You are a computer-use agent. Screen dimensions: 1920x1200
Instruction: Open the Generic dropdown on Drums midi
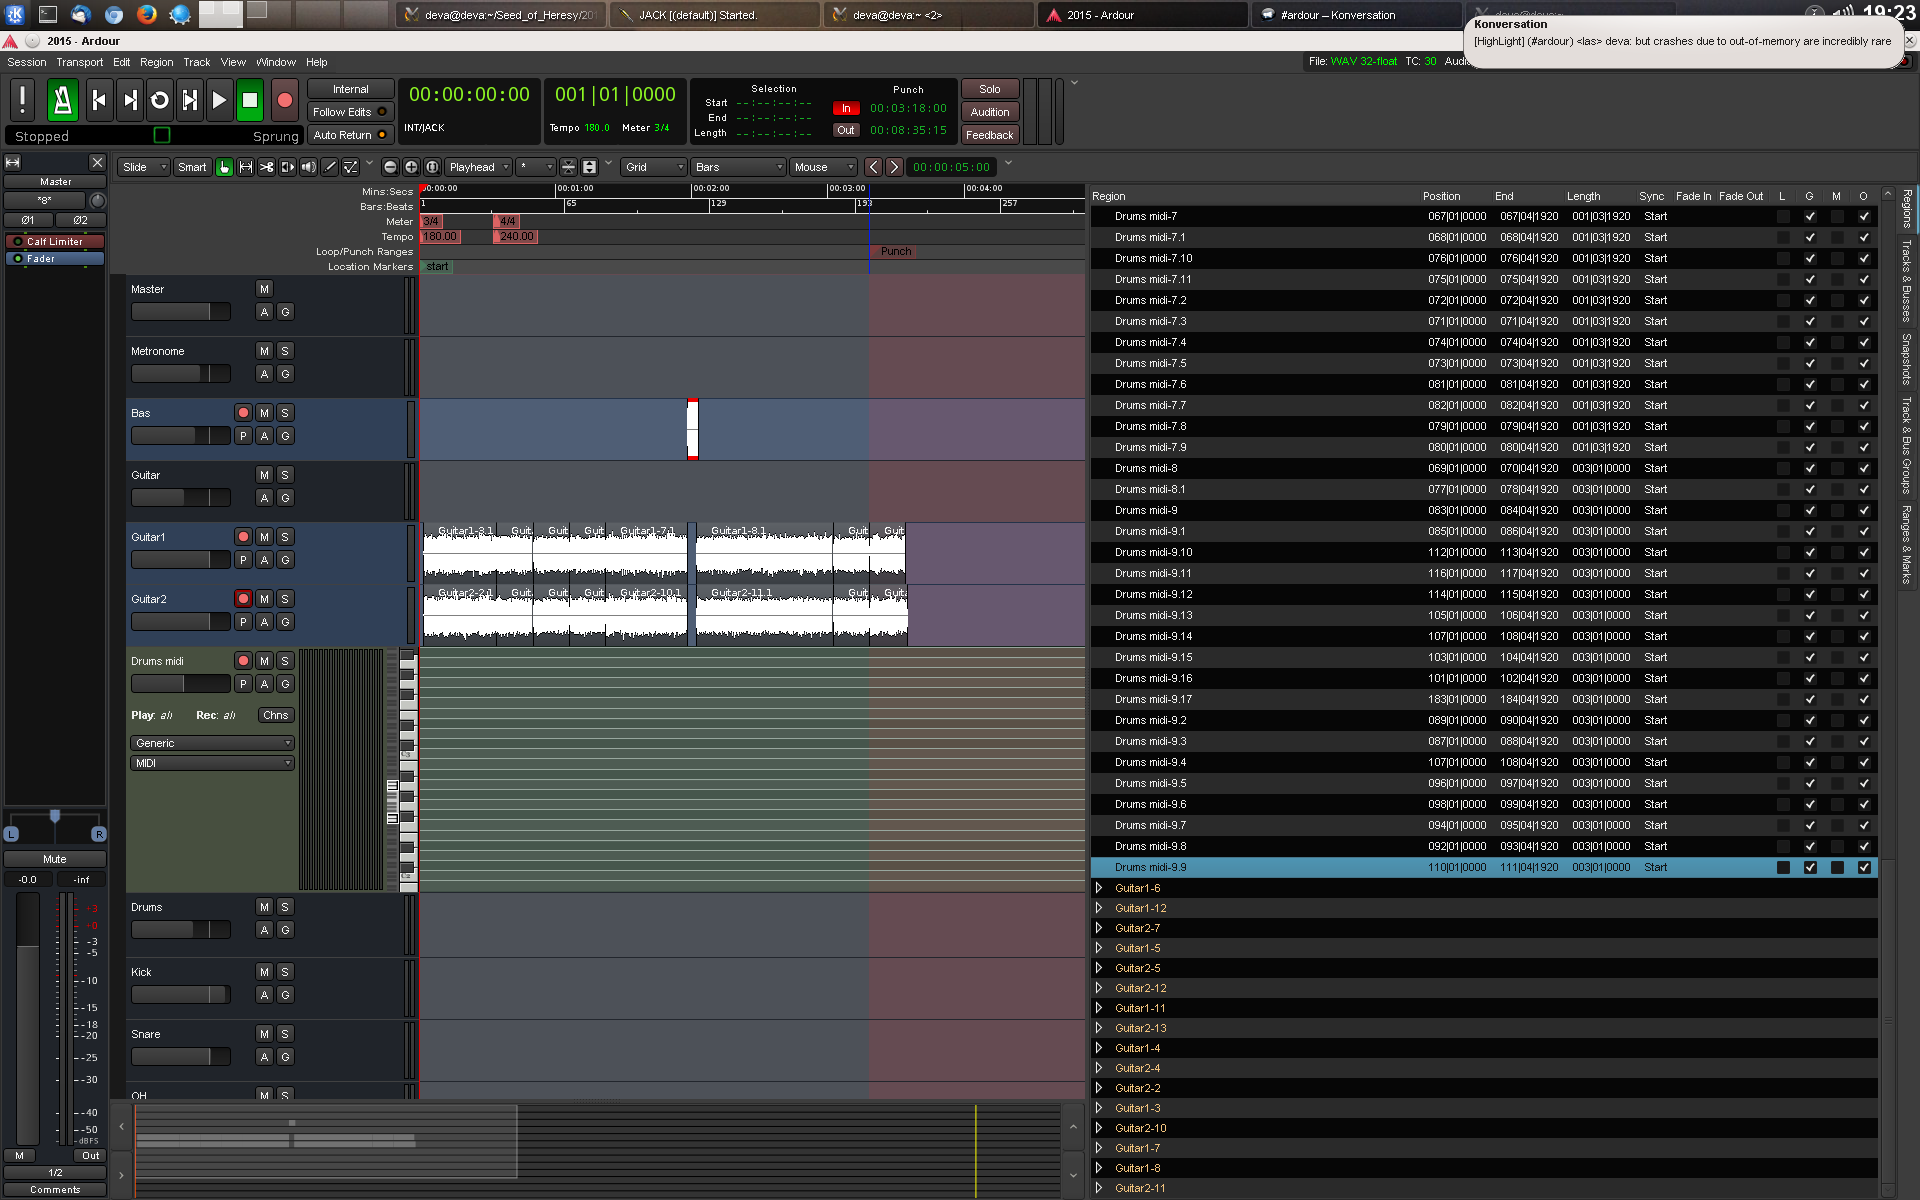coord(212,743)
